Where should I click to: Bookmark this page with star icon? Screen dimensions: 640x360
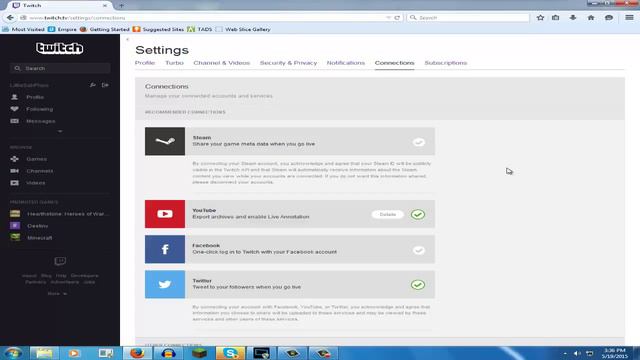click(540, 18)
